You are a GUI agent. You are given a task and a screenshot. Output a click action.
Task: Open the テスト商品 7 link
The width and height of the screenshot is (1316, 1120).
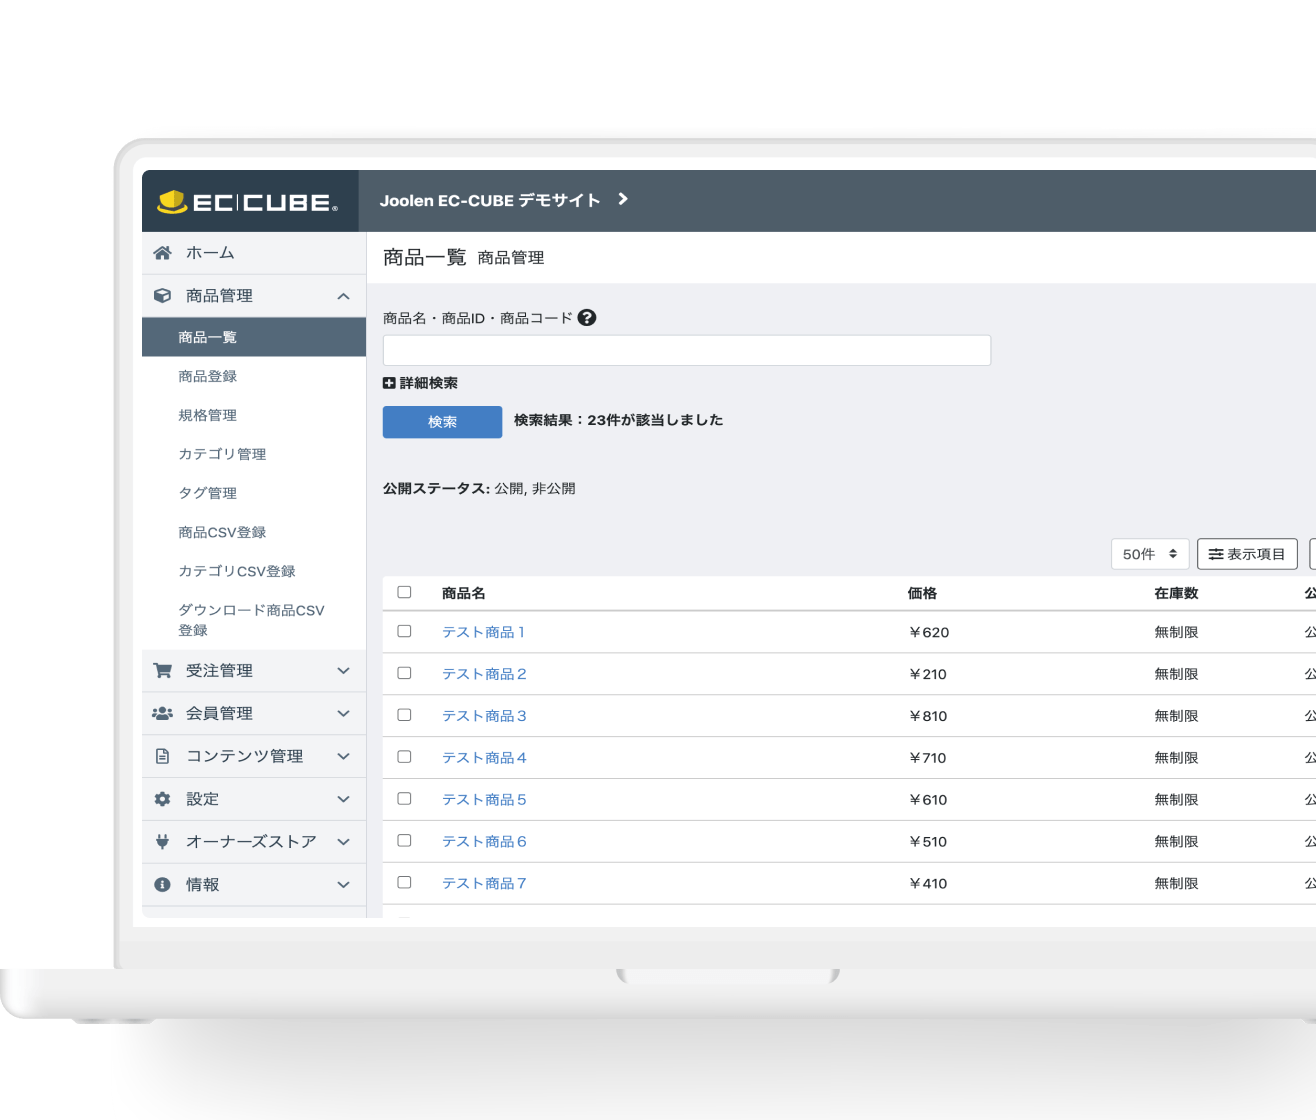click(484, 884)
